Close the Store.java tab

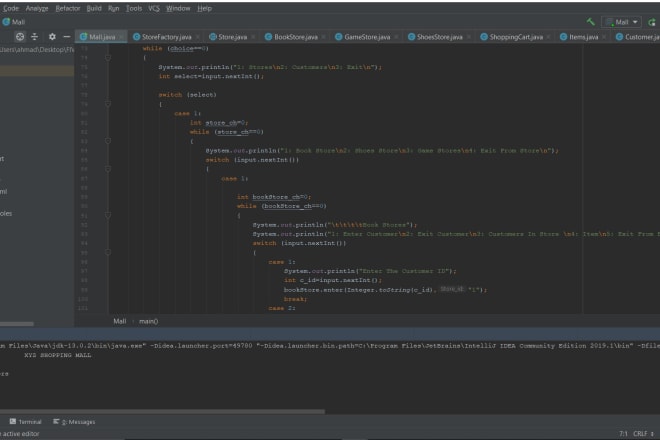click(x=253, y=37)
